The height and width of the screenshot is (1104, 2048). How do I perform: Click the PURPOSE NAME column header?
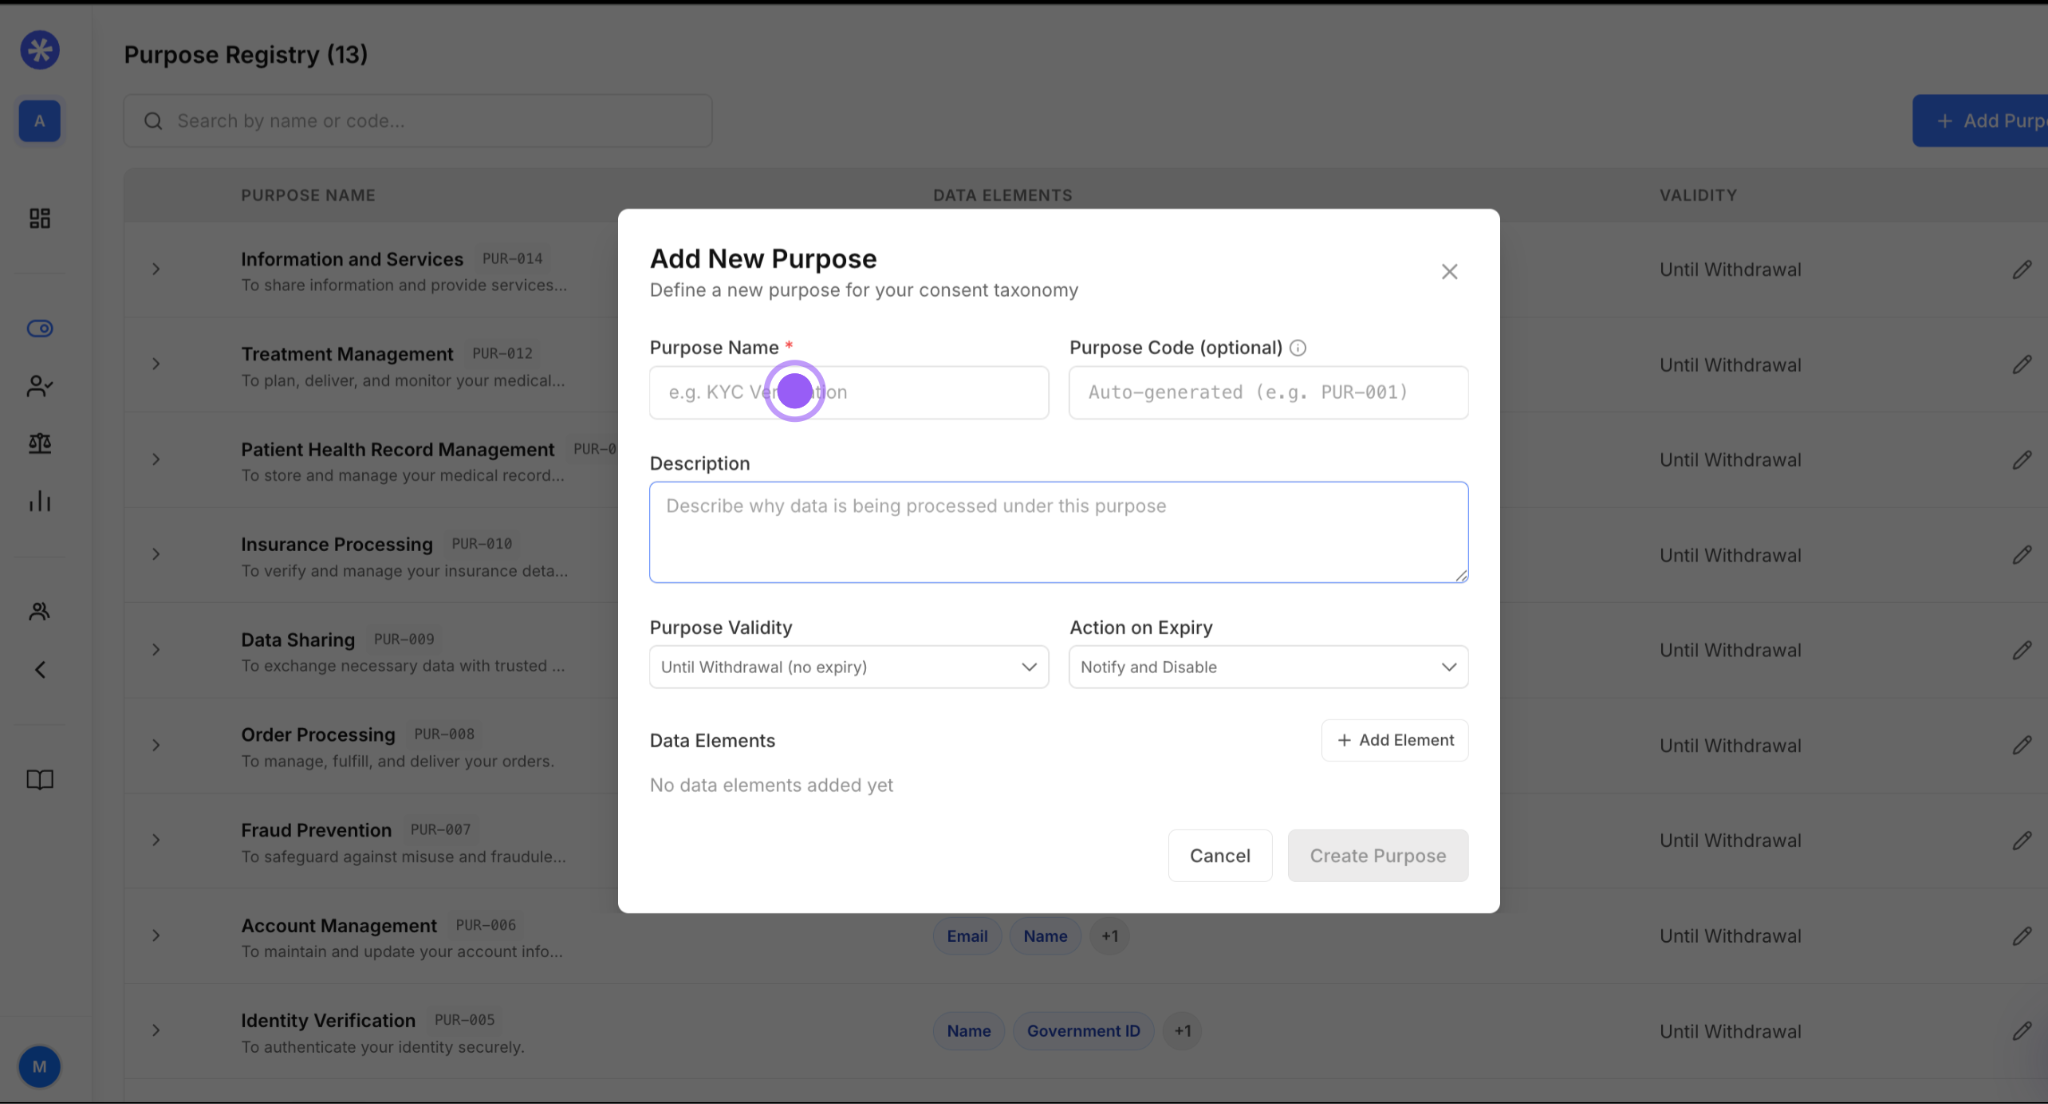(308, 196)
